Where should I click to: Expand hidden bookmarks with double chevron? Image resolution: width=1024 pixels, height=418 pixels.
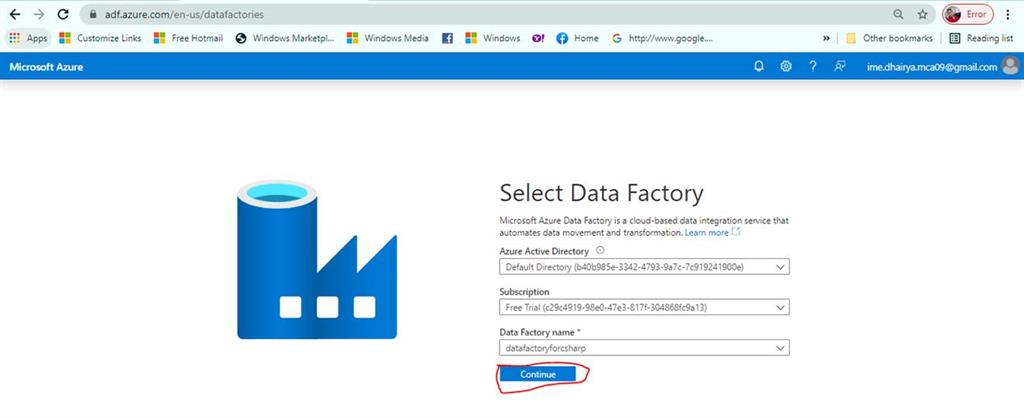(x=827, y=38)
